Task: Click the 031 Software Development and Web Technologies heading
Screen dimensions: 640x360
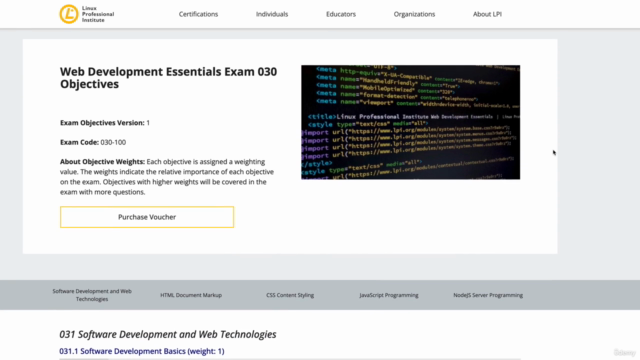Action: click(x=168, y=334)
